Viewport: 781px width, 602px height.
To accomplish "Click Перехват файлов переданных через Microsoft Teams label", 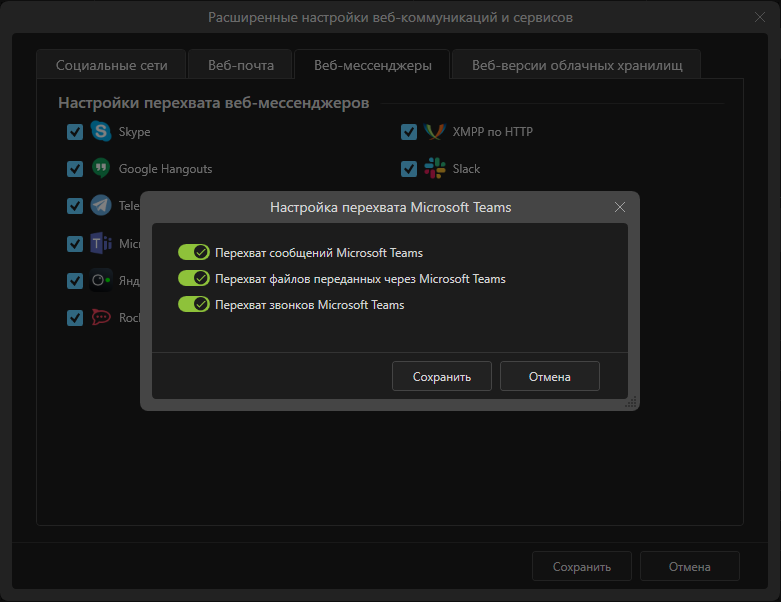I will 360,279.
